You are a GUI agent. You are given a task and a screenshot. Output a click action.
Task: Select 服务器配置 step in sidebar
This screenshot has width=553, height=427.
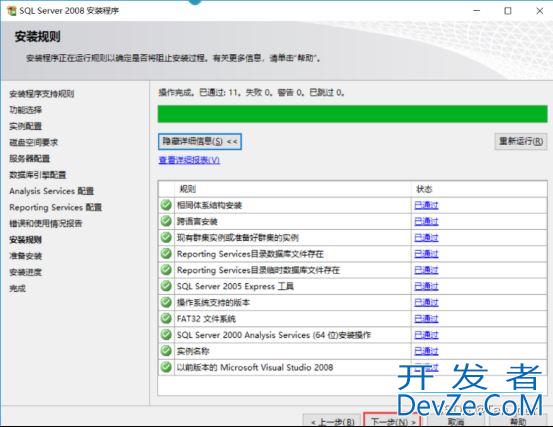(30, 159)
